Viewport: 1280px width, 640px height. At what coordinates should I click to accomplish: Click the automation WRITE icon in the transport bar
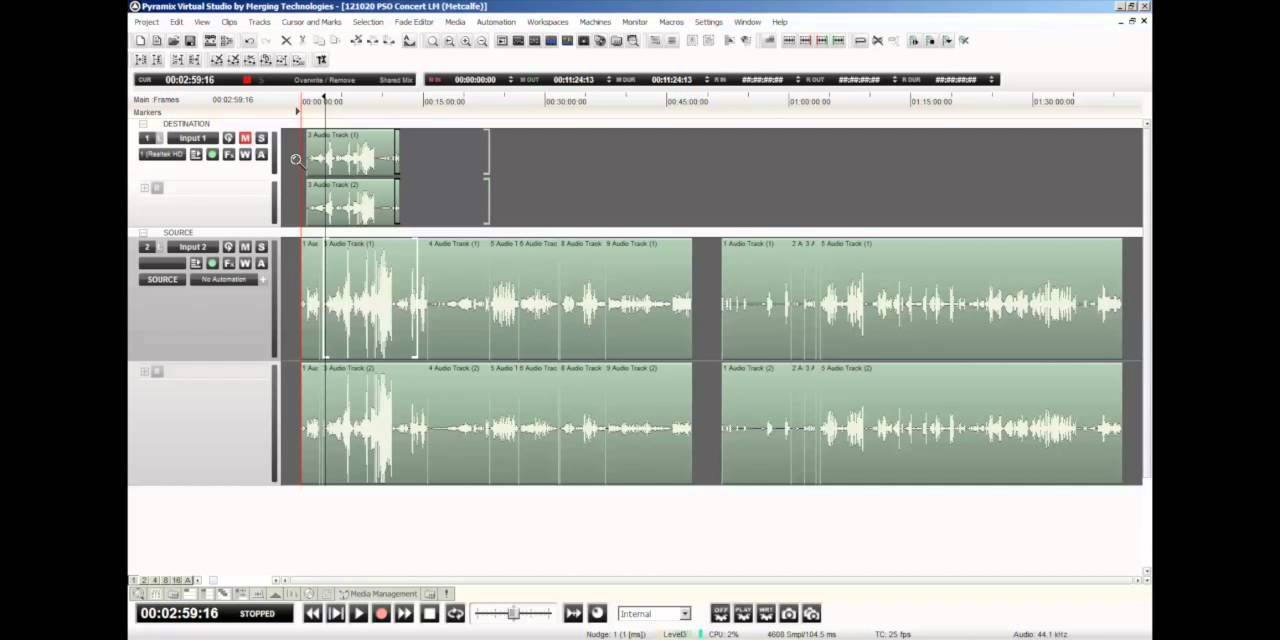point(766,613)
